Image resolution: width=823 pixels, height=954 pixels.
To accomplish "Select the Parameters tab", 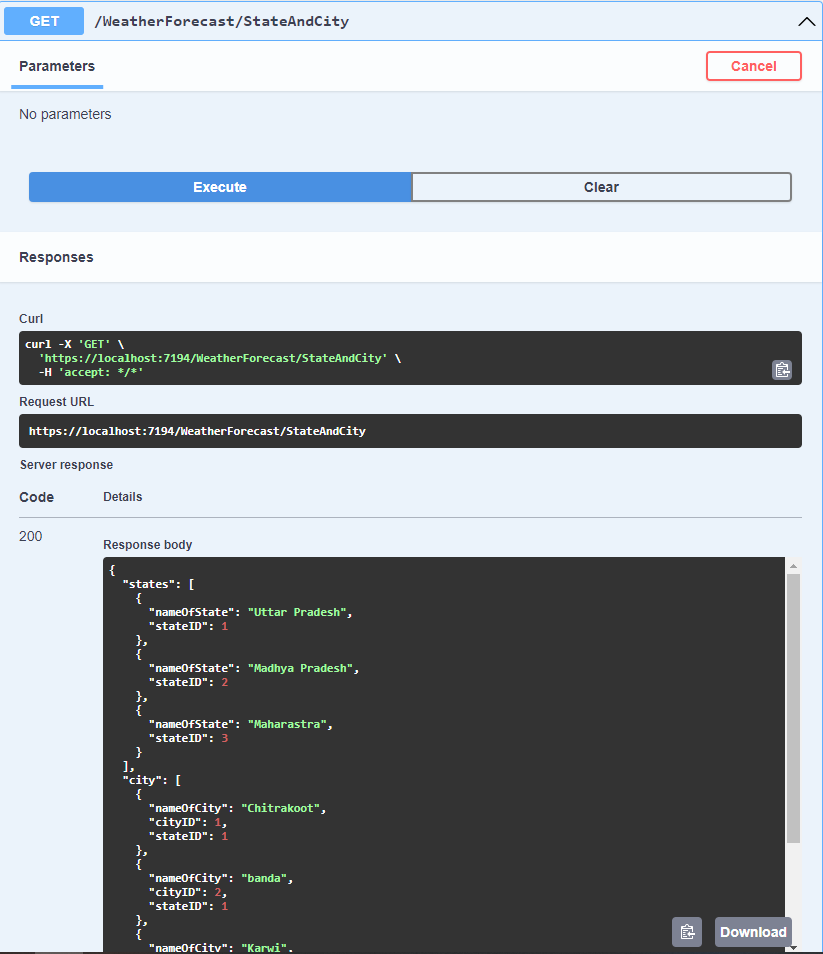I will click(57, 66).
